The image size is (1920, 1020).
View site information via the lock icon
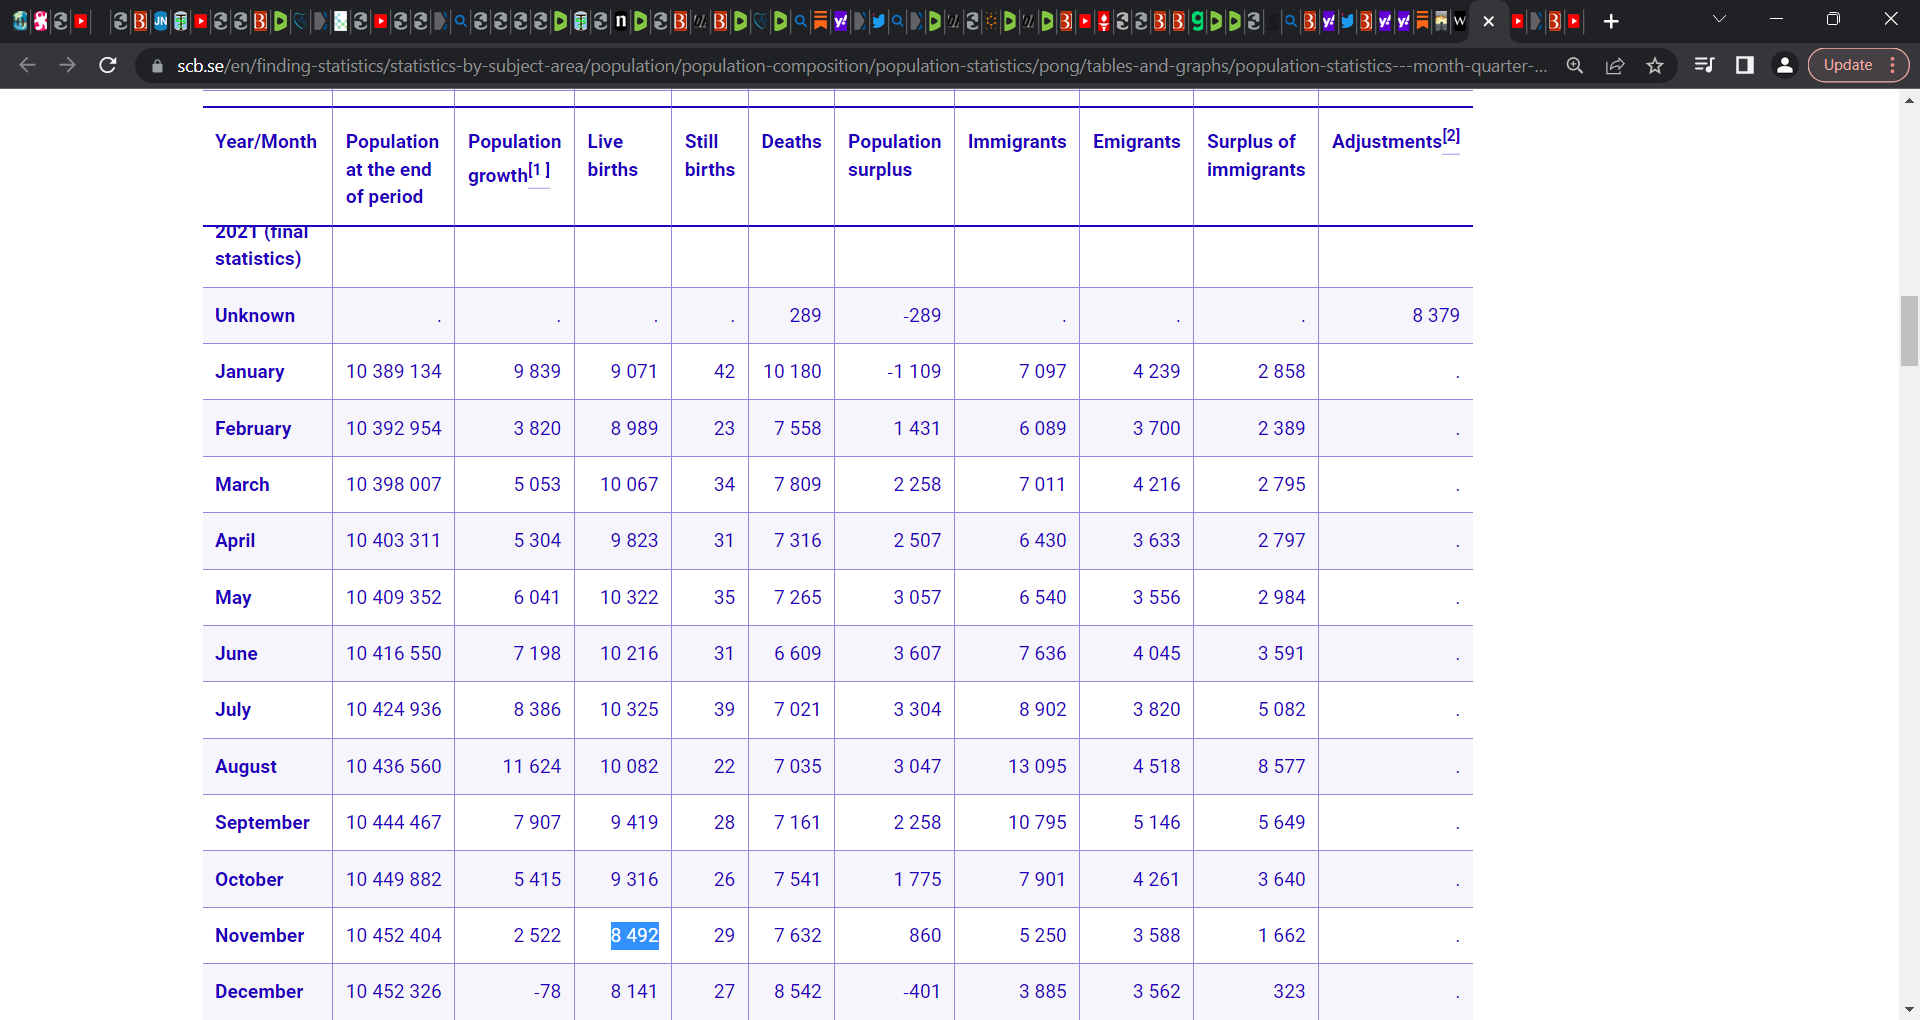click(x=157, y=65)
